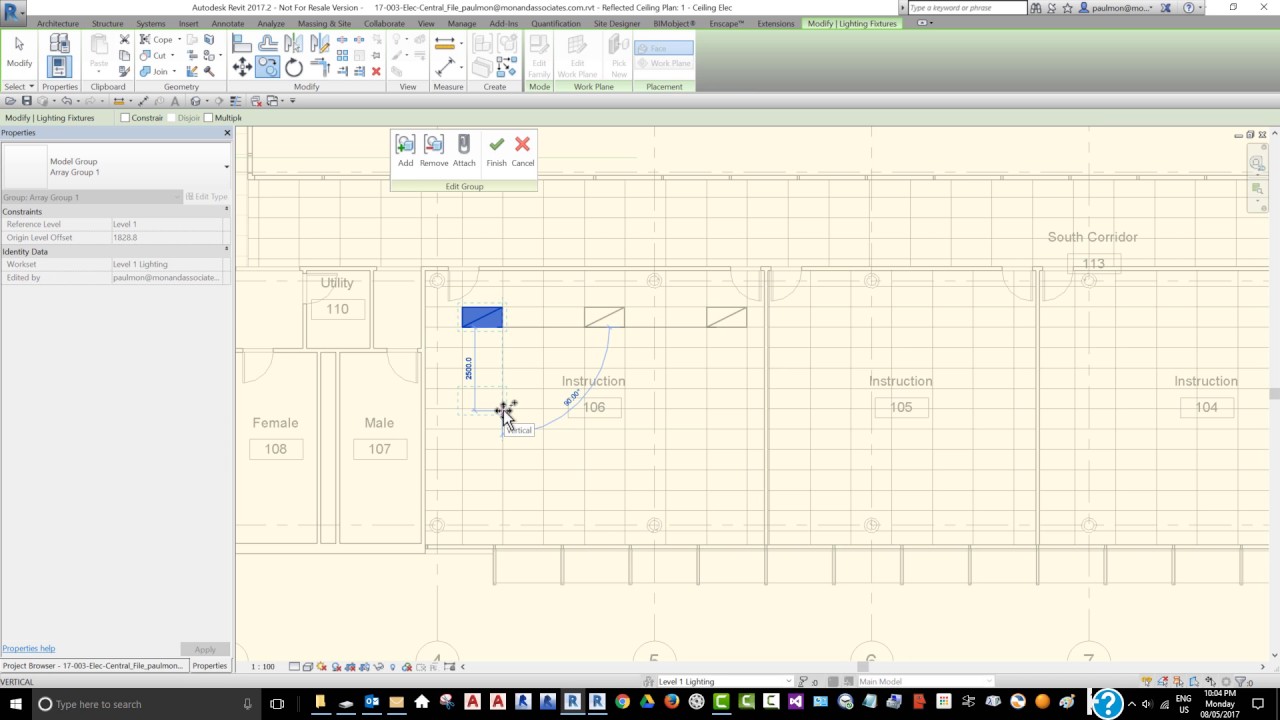The width and height of the screenshot is (1280, 720).
Task: Open the Manage ribbon tab
Action: (x=462, y=23)
